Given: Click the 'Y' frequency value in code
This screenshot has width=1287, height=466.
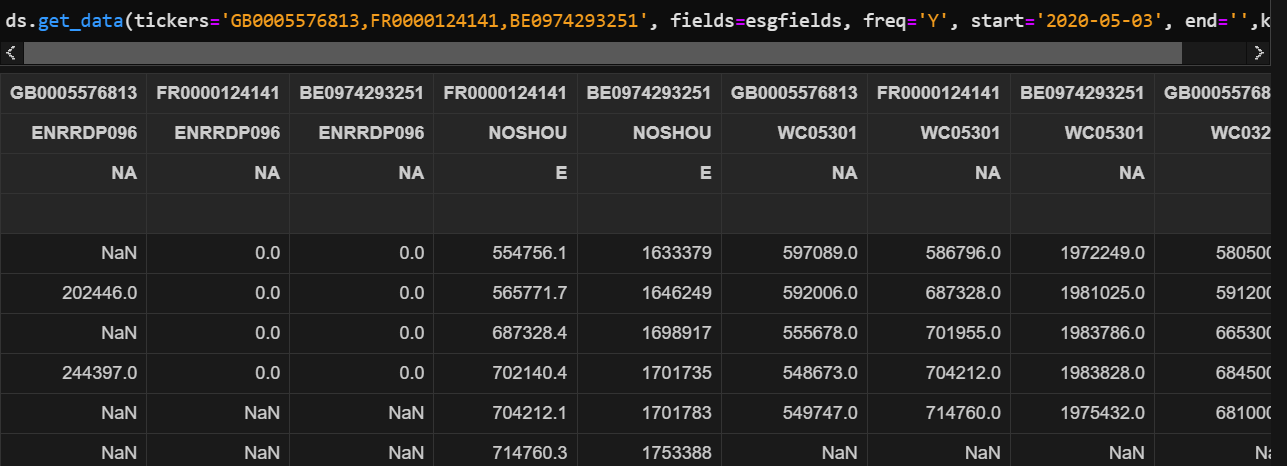Looking at the screenshot, I should click(913, 20).
